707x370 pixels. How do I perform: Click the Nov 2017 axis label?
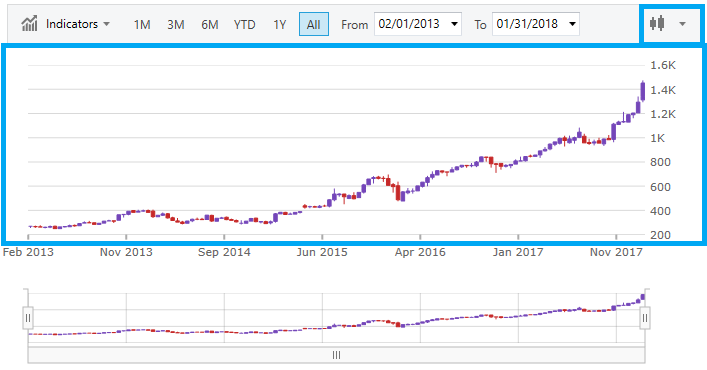(x=616, y=252)
